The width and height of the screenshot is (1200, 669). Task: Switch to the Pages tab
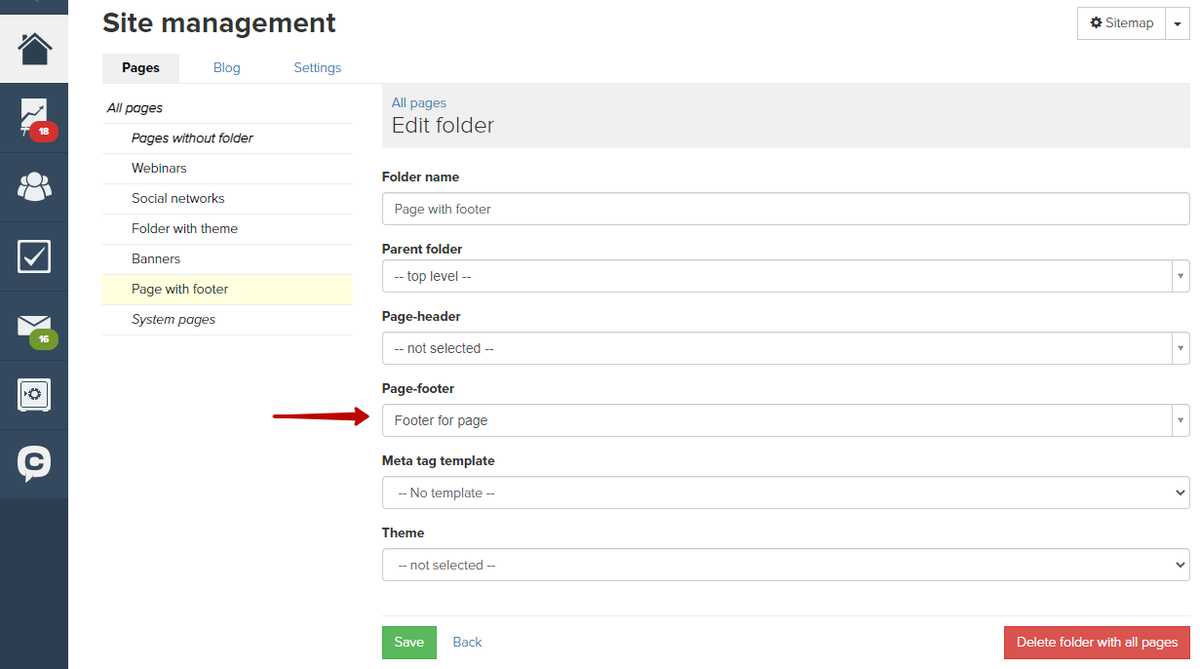tap(141, 68)
